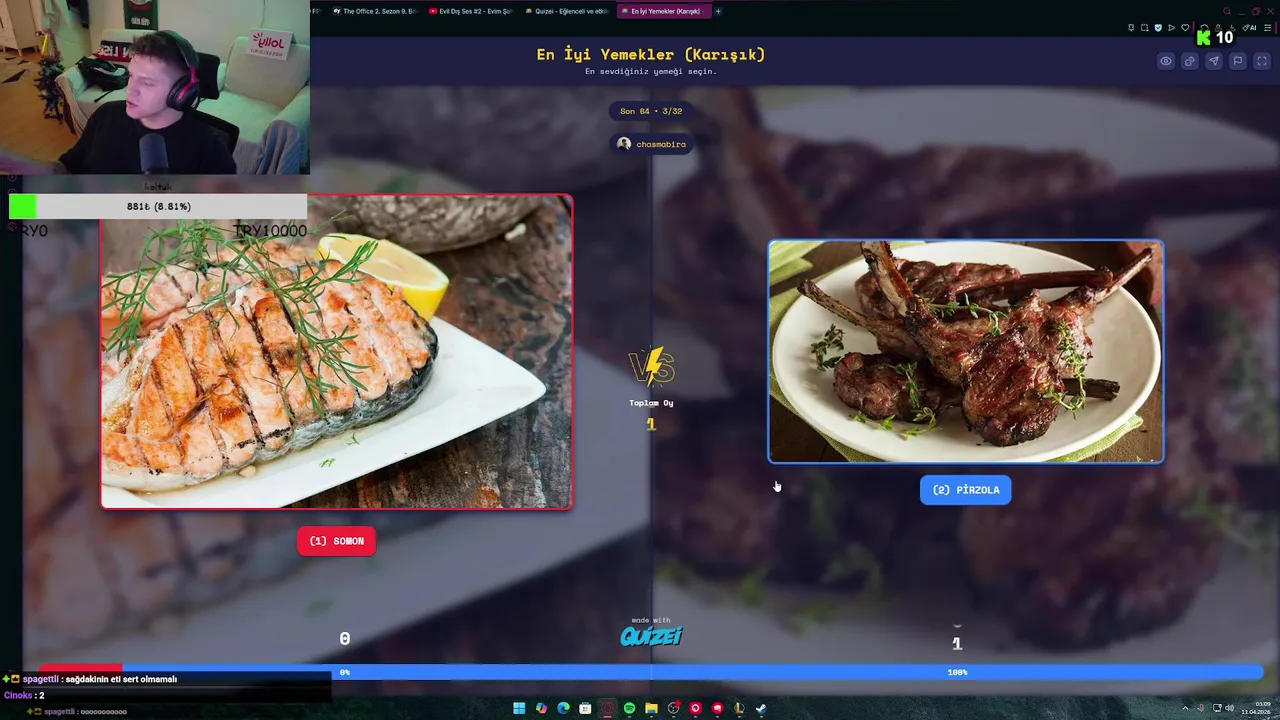Open the system tray hidden icons chevron
This screenshot has height=720, width=1280.
(x=1186, y=708)
